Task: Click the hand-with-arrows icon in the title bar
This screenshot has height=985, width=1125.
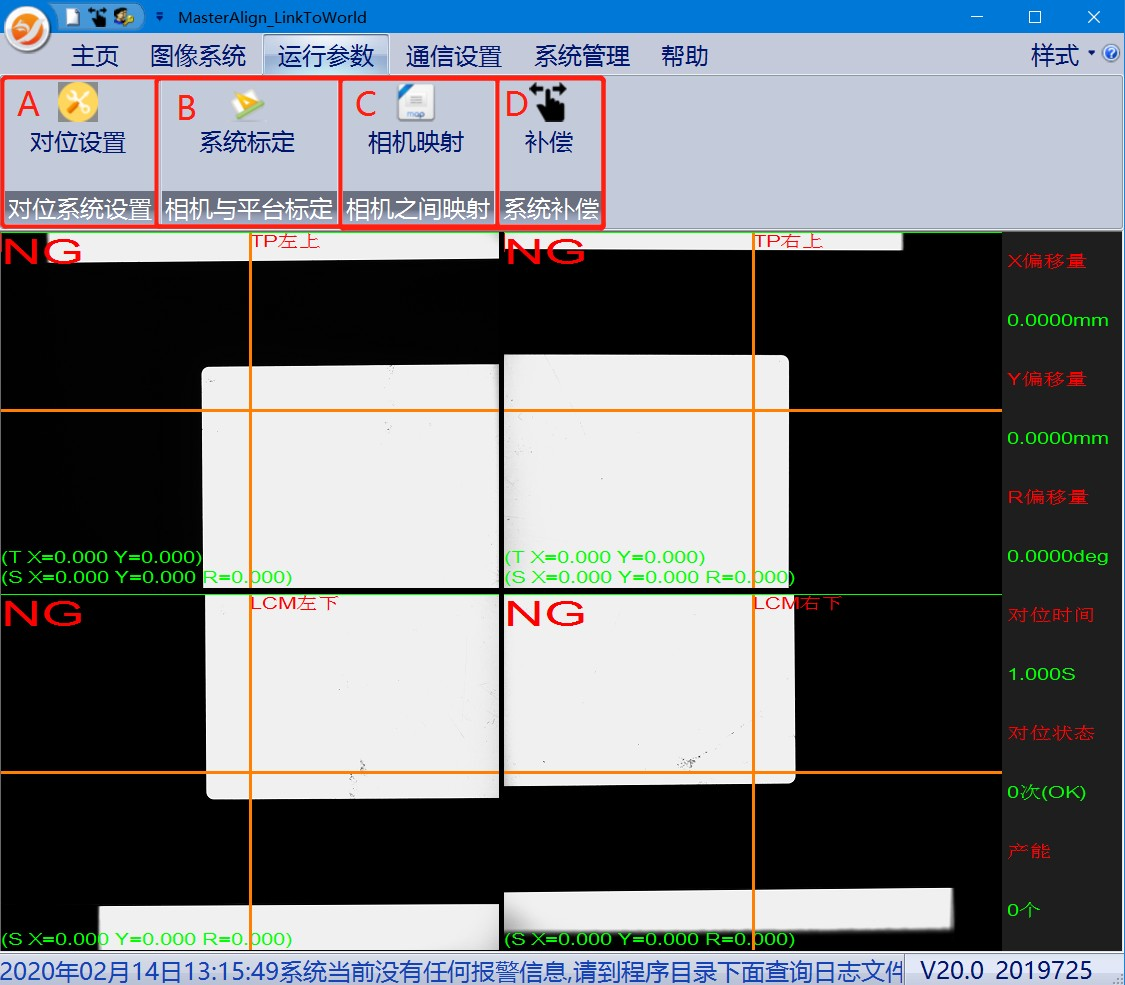Action: point(97,17)
